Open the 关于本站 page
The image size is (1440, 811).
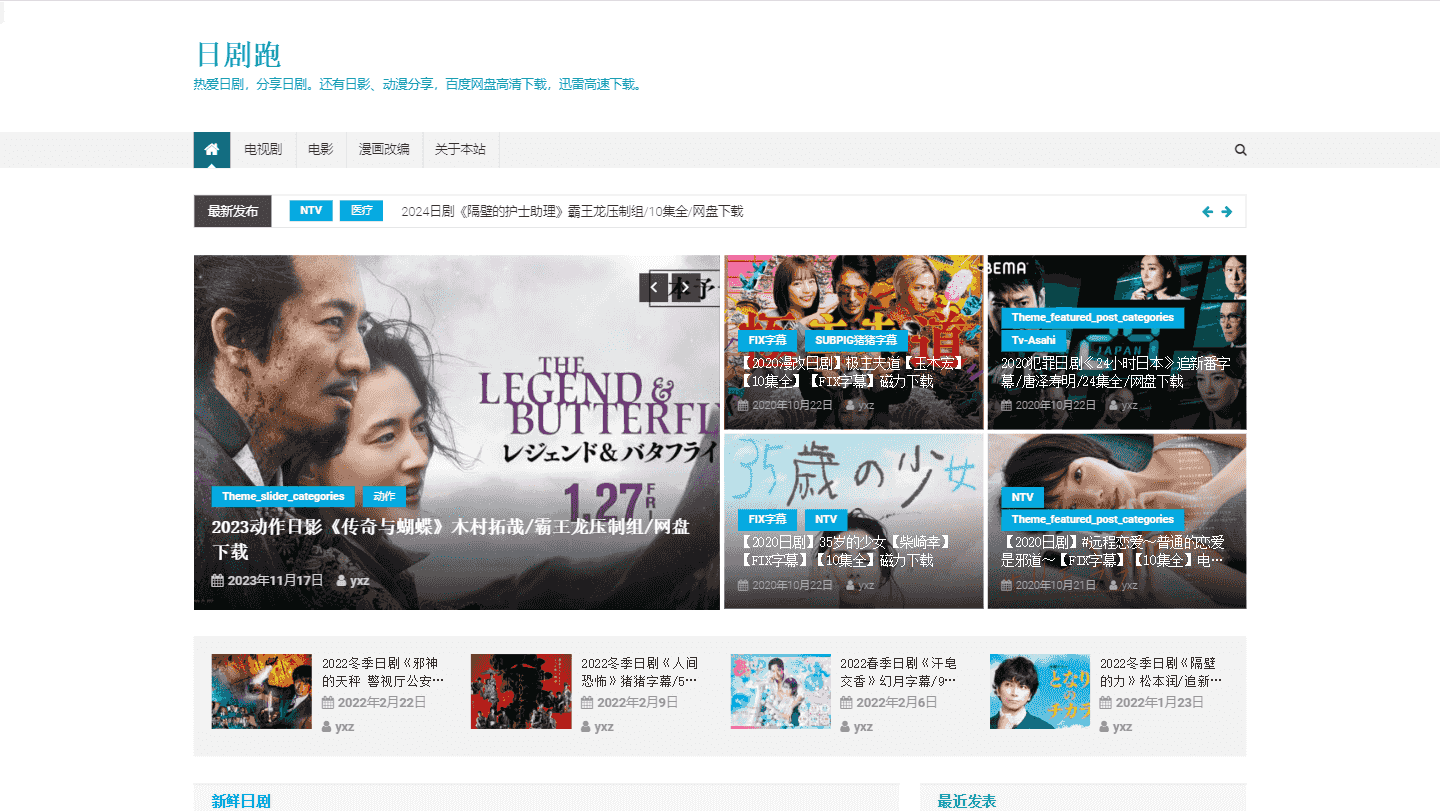(460, 150)
